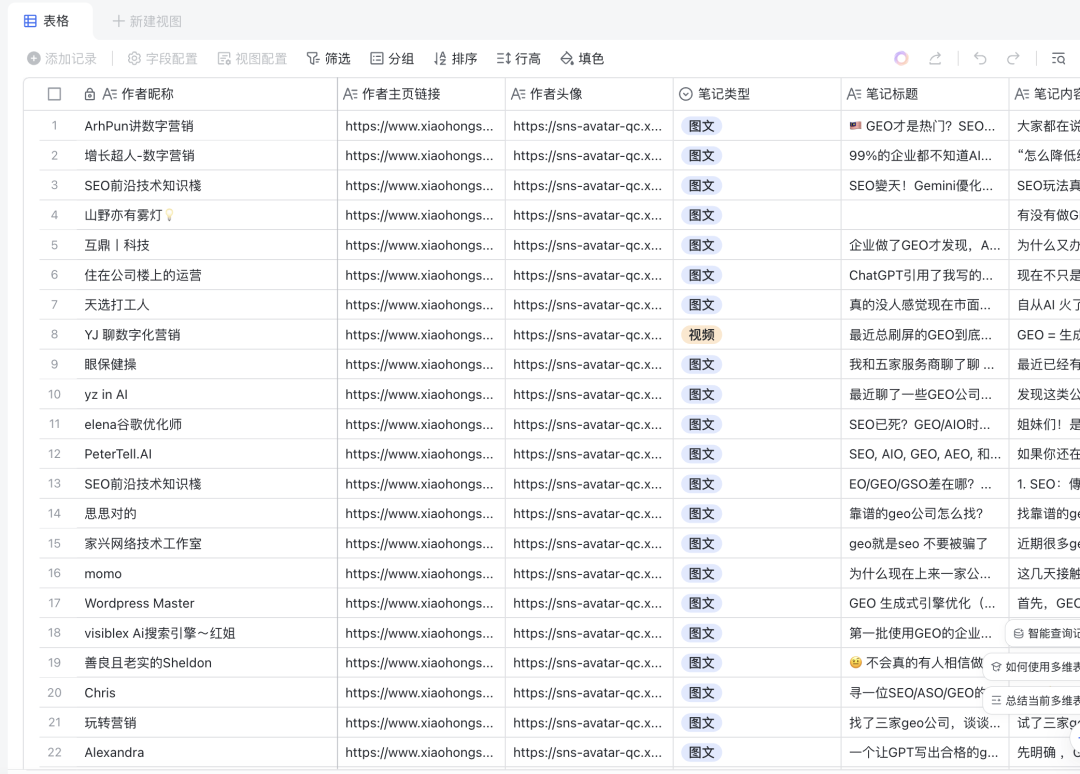Screen dimensions: 1080x774
Task: Toggle the select-all checkbox in header row
Action: coord(55,94)
